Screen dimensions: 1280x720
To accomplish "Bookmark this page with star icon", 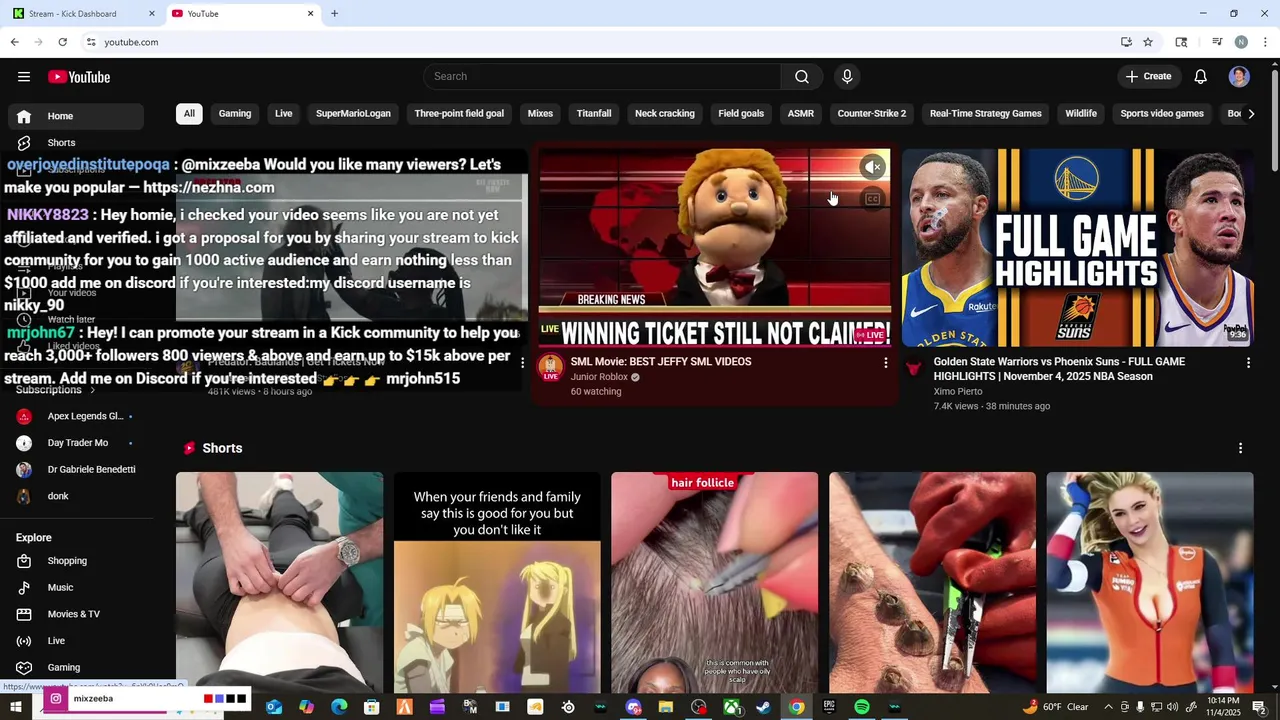I will click(x=1148, y=42).
